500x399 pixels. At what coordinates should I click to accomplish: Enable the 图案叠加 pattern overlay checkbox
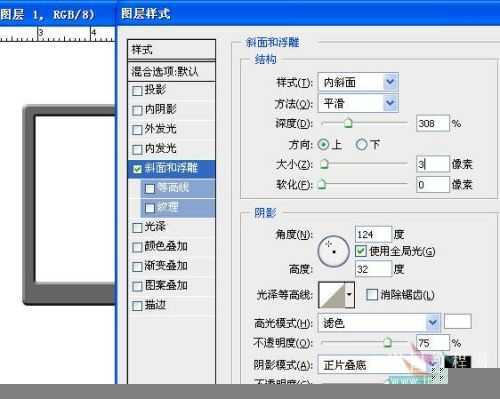pos(137,287)
